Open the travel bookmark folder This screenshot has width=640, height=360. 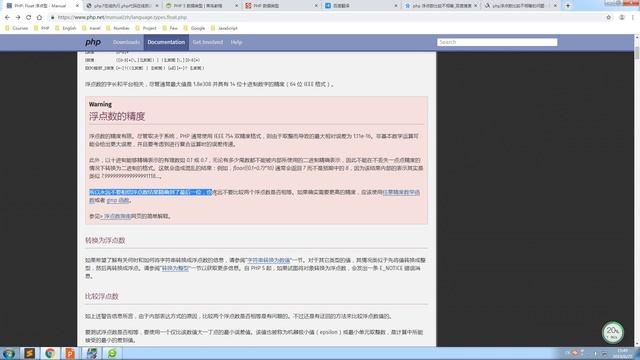click(91, 28)
